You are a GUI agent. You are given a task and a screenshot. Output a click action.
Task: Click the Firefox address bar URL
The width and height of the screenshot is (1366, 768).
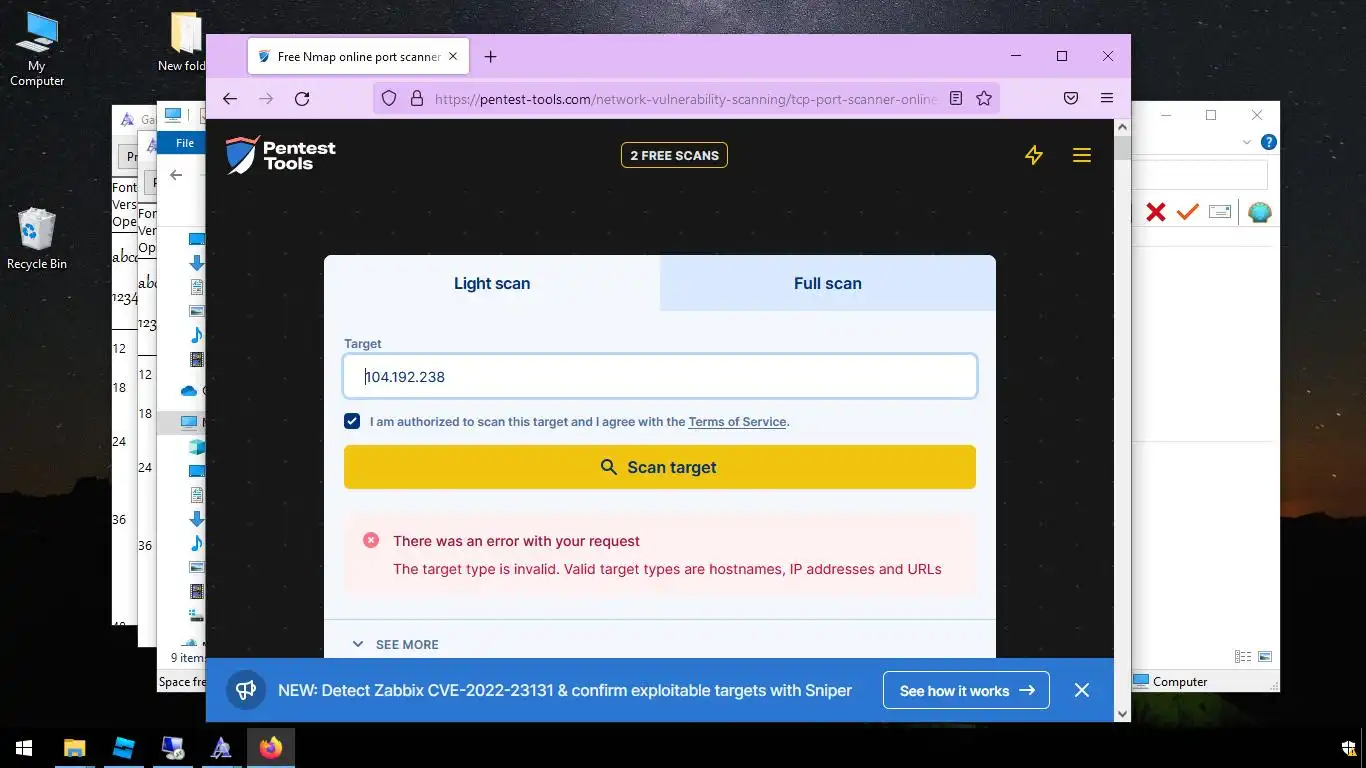(685, 98)
